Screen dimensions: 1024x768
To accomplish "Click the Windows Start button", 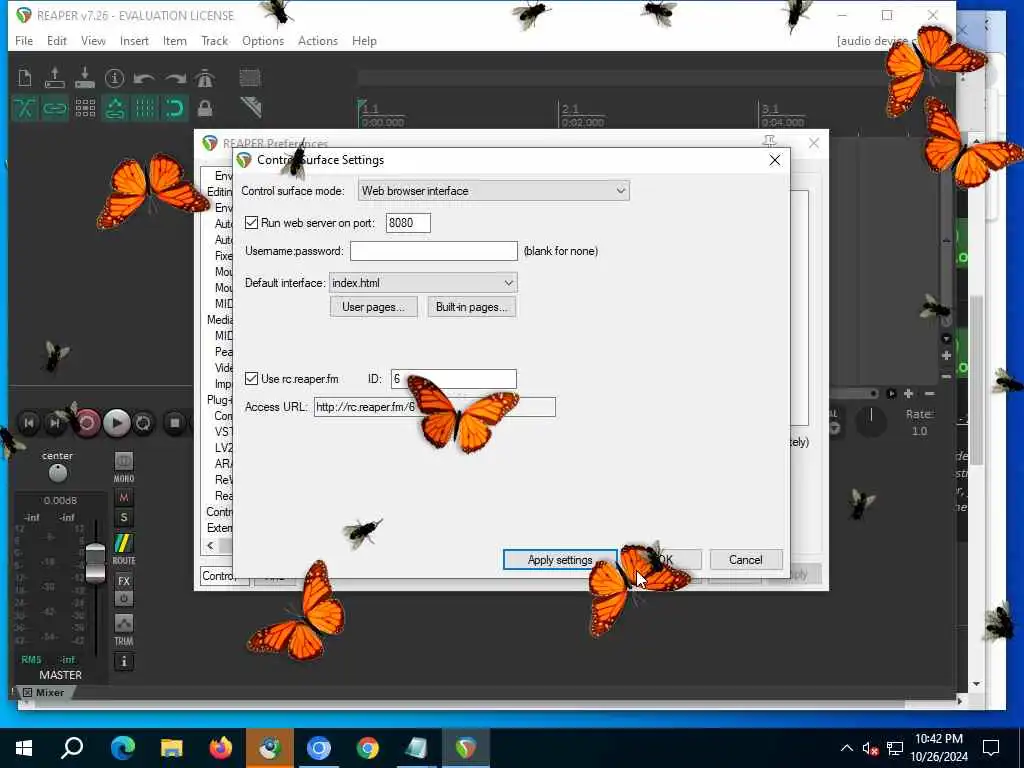I will tap(24, 748).
